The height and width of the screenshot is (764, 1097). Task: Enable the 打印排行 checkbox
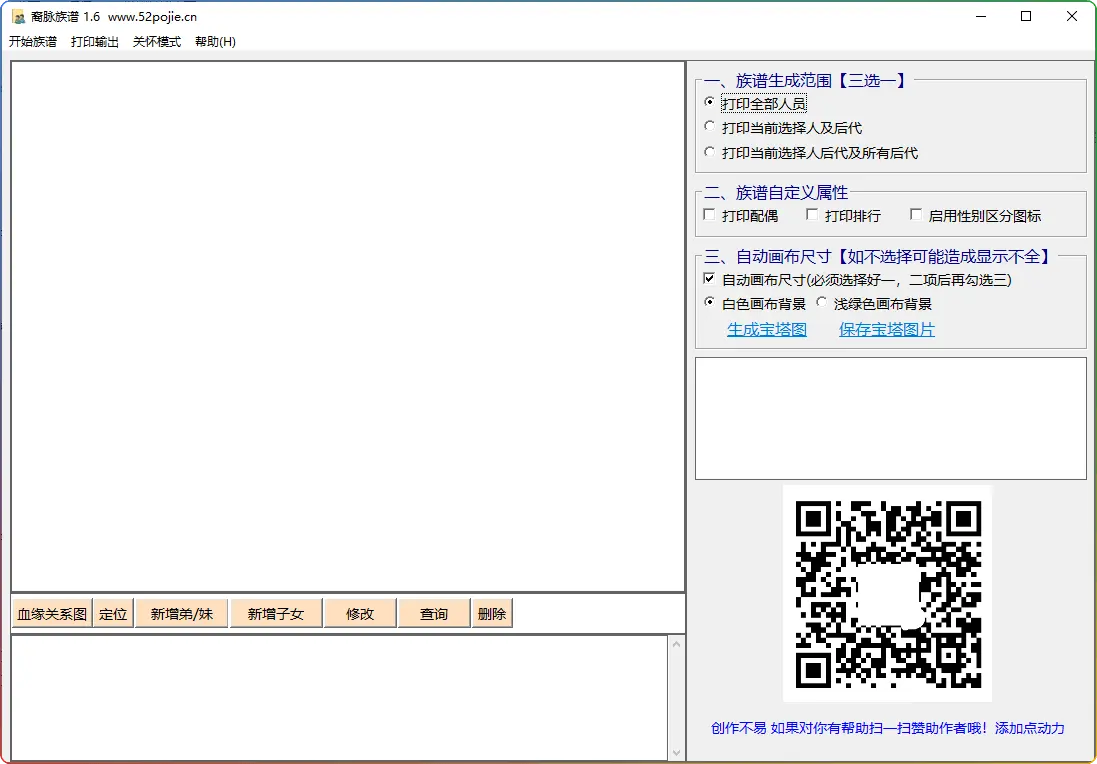813,215
